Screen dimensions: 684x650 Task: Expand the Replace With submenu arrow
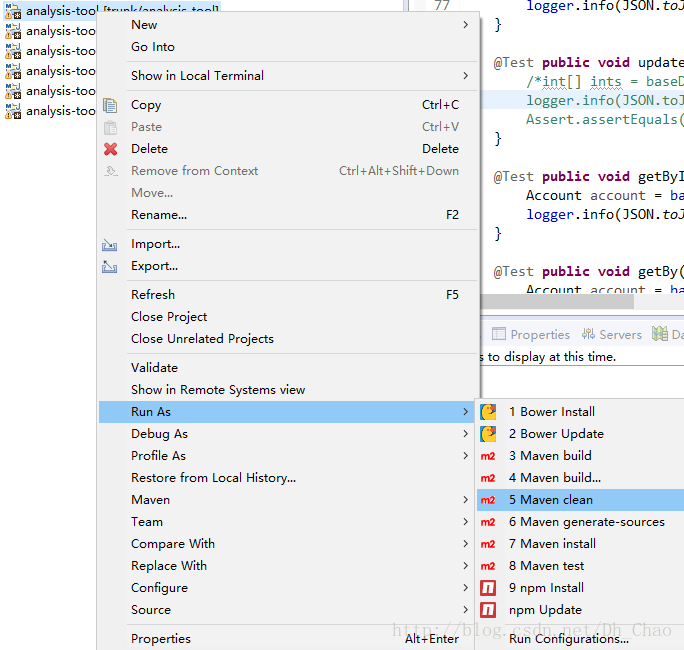(465, 566)
